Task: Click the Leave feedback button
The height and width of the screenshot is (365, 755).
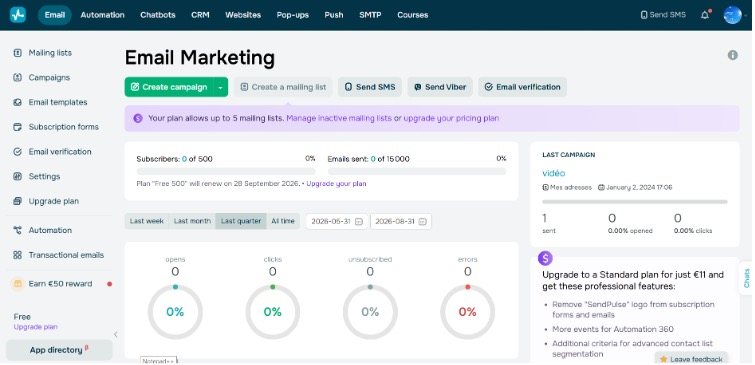Action: coord(691,359)
